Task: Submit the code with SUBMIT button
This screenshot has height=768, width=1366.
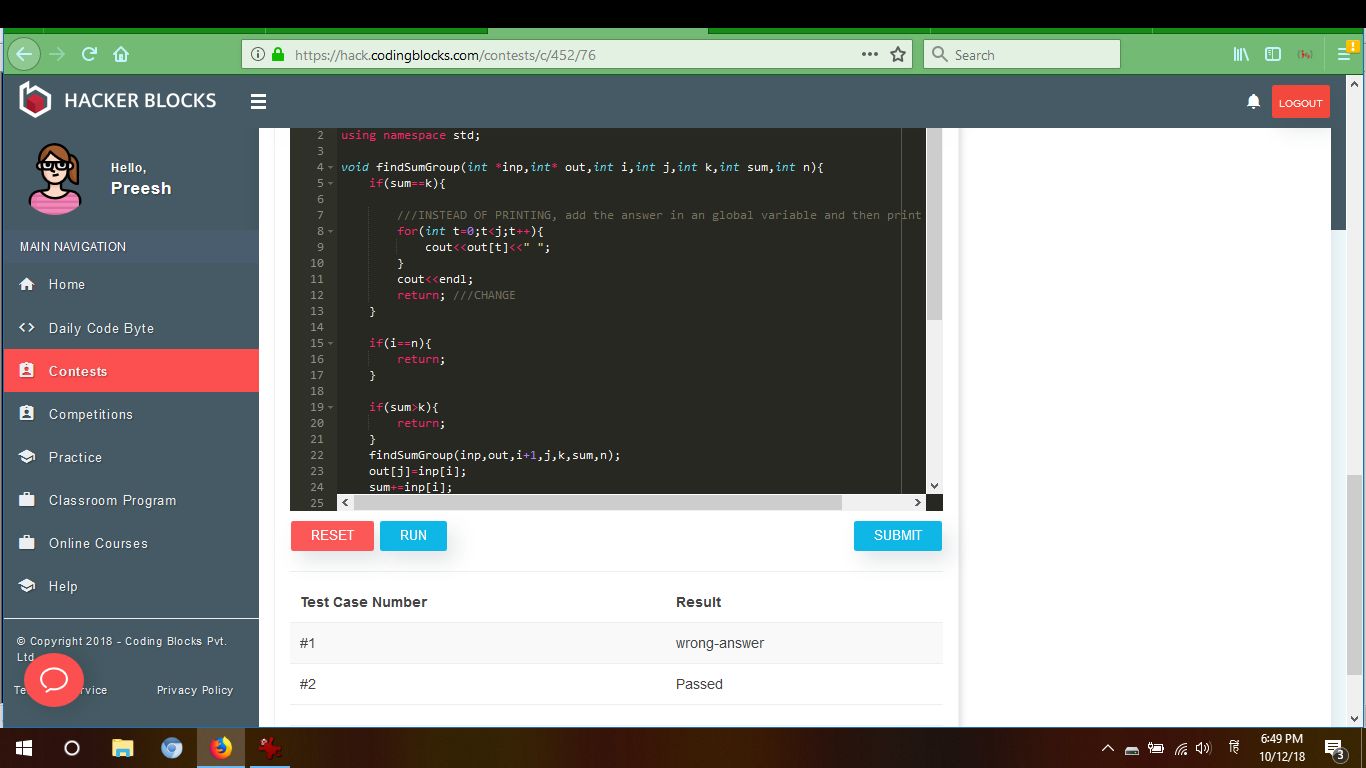Action: pyautogui.click(x=897, y=536)
